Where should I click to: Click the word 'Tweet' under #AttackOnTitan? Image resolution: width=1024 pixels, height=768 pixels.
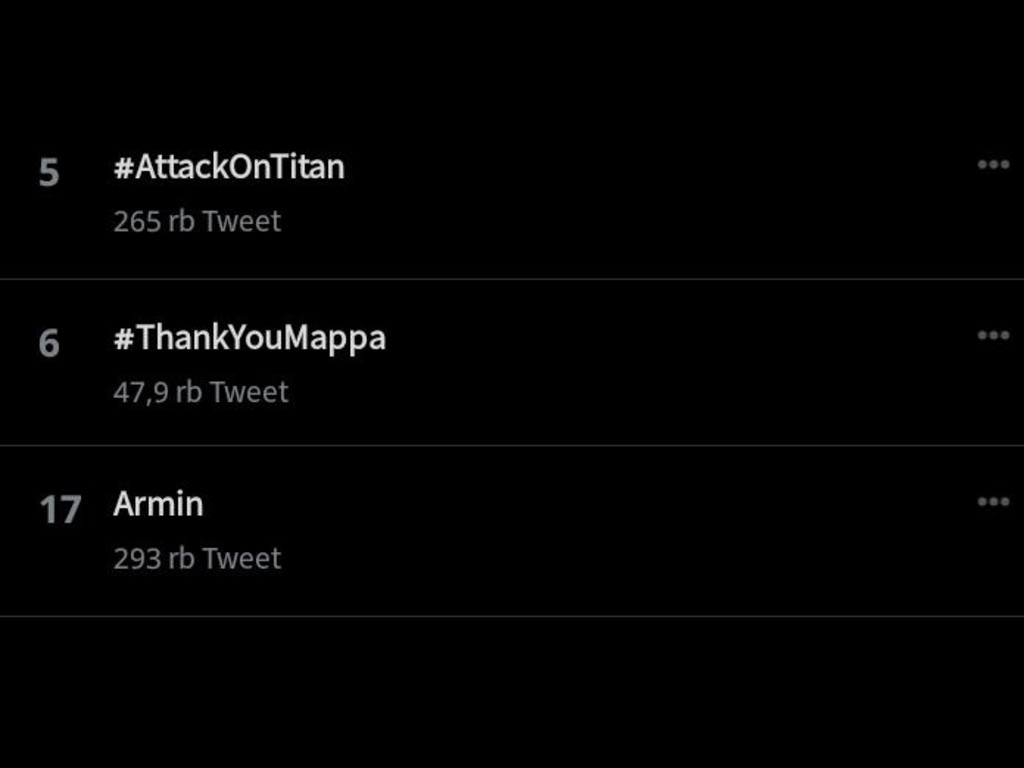coord(242,221)
